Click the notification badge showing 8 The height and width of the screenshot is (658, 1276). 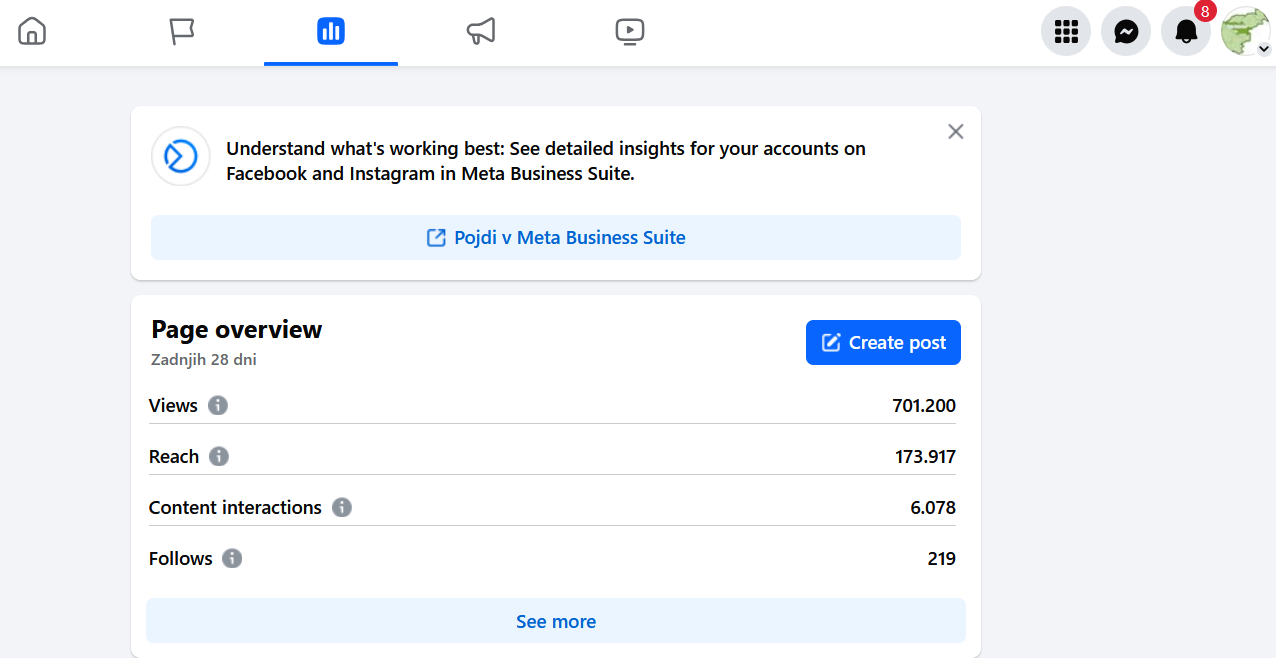coord(1205,11)
